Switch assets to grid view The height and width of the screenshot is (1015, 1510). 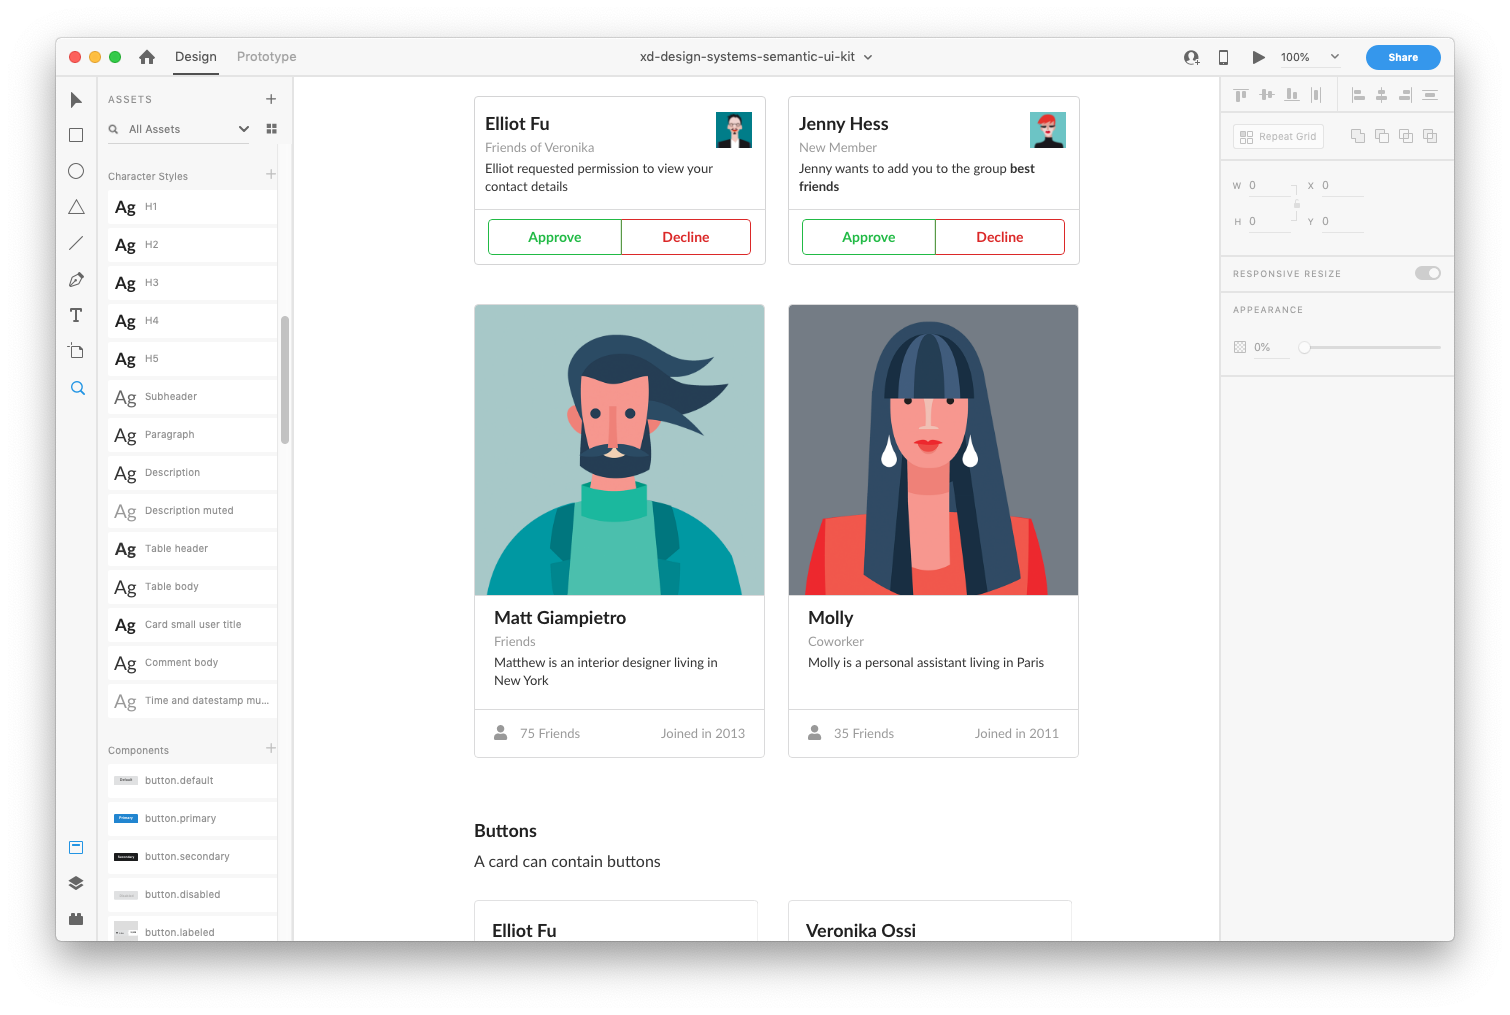pyautogui.click(x=271, y=129)
